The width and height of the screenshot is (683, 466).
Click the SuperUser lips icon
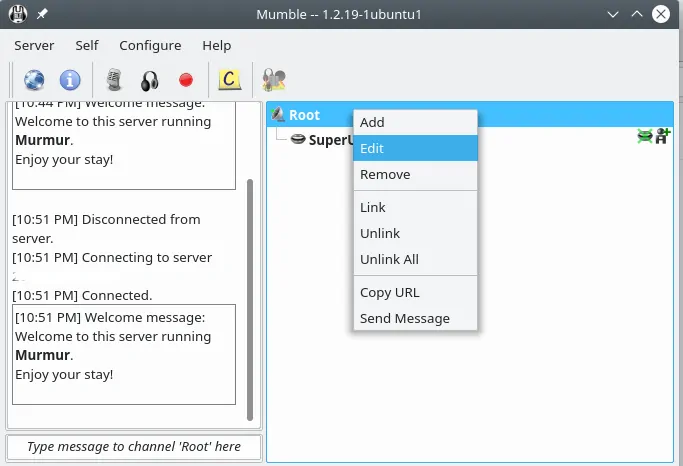point(298,139)
